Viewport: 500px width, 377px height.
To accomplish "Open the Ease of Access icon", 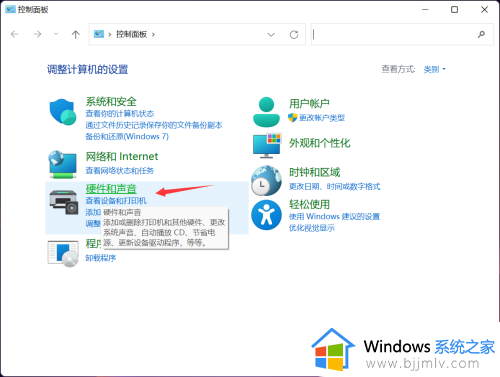I will [266, 215].
